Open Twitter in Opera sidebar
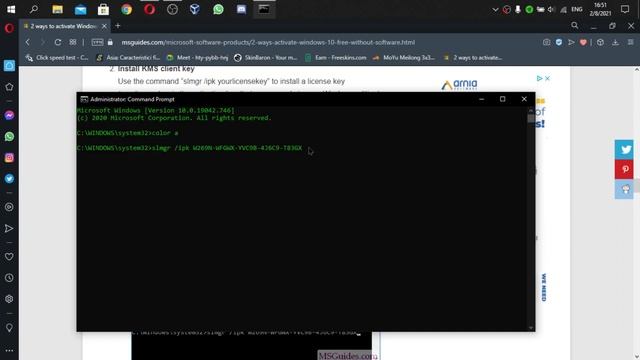The image size is (640, 360). point(9,179)
